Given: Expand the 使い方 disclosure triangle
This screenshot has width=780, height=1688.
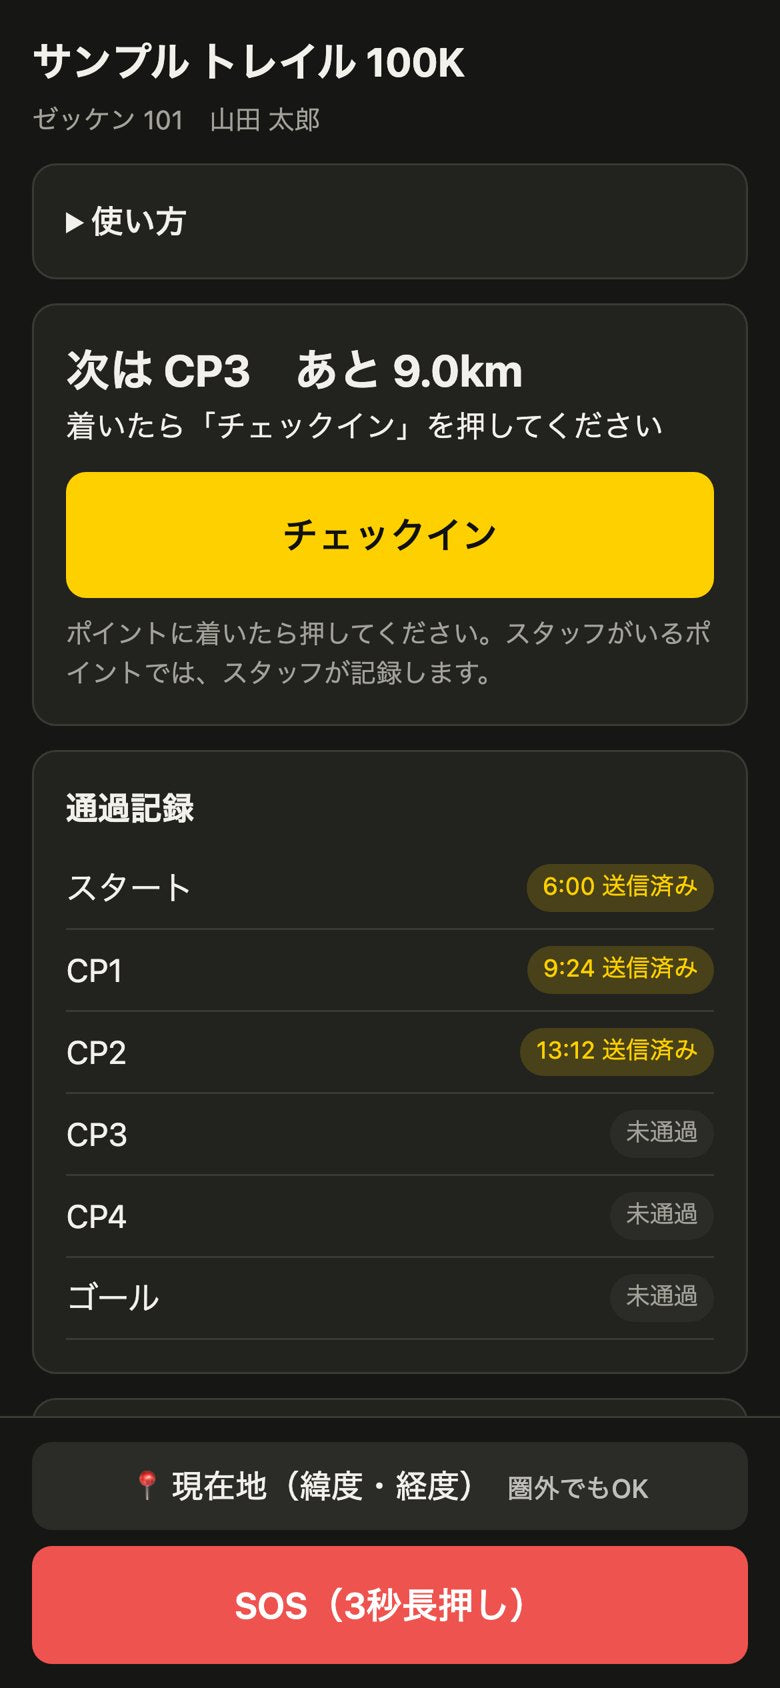Looking at the screenshot, I should (74, 222).
